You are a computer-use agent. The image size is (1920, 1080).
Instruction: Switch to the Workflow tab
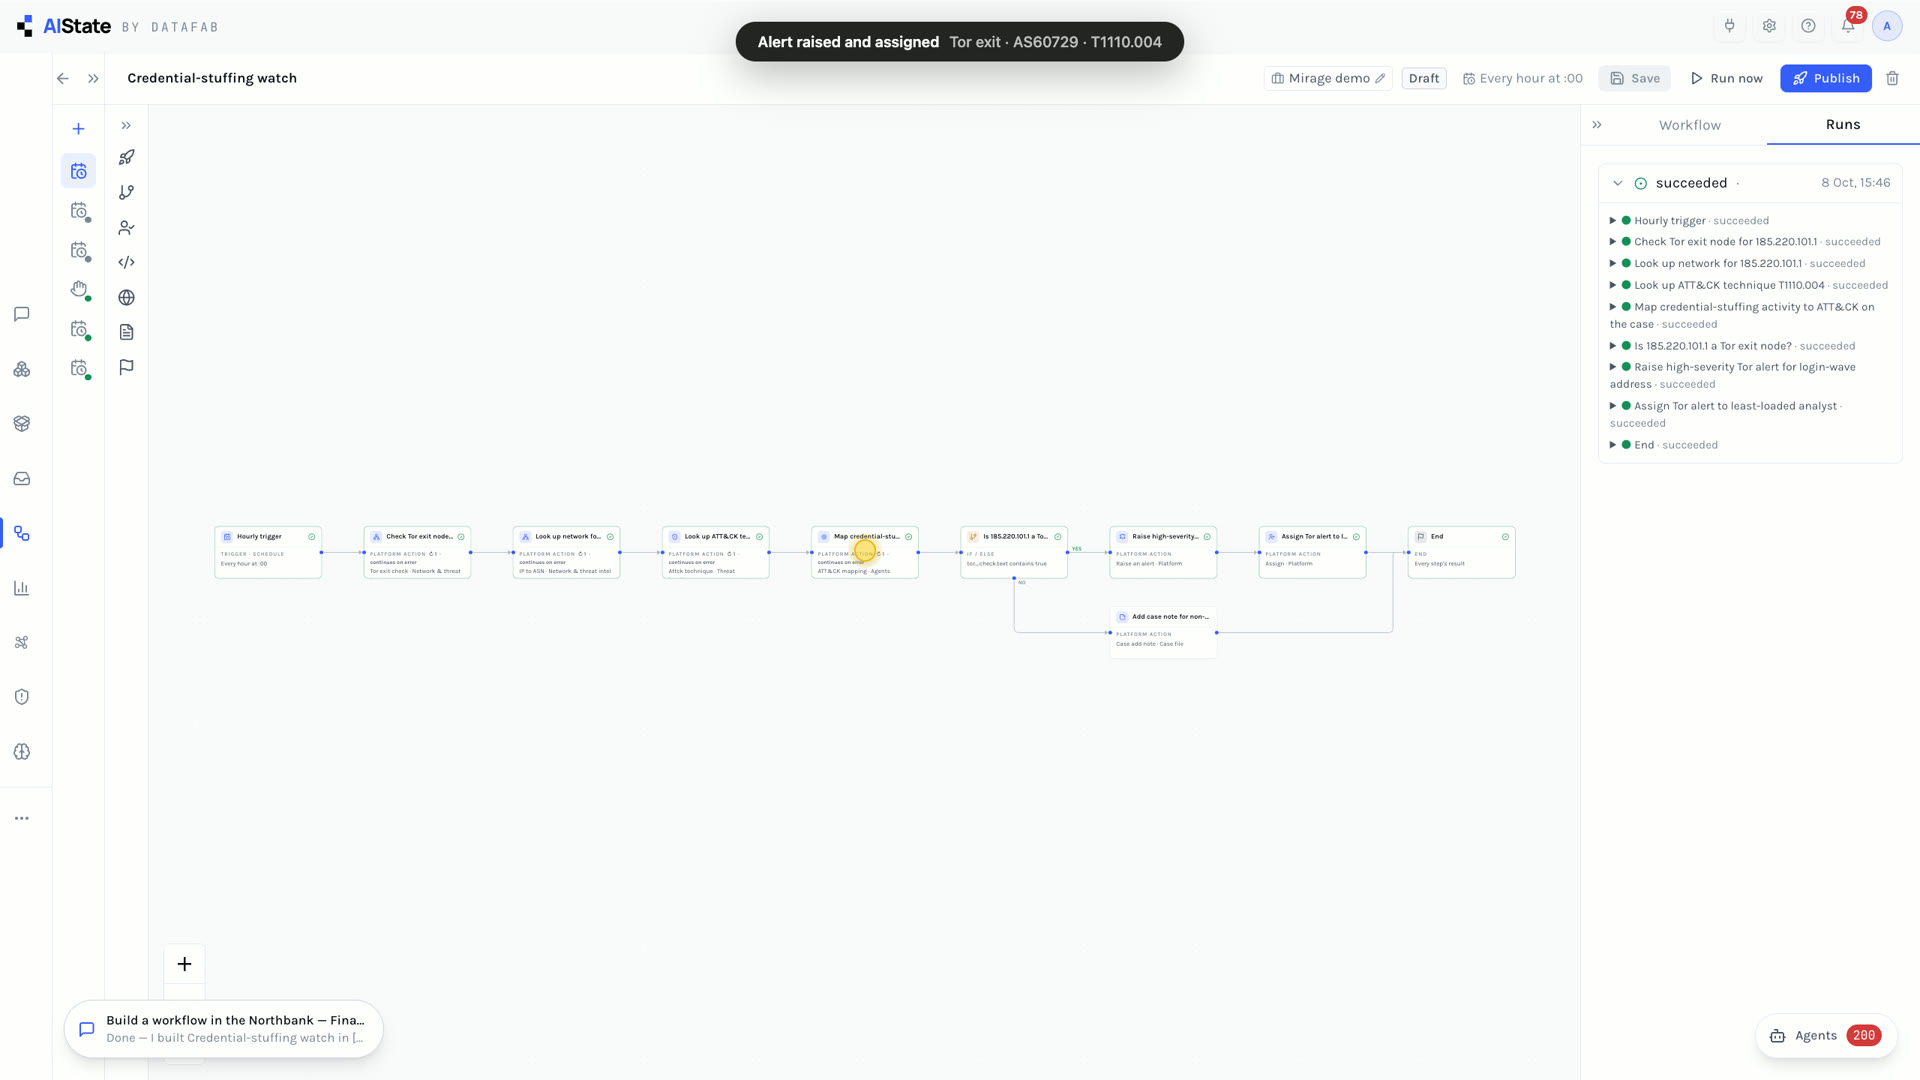1689,125
